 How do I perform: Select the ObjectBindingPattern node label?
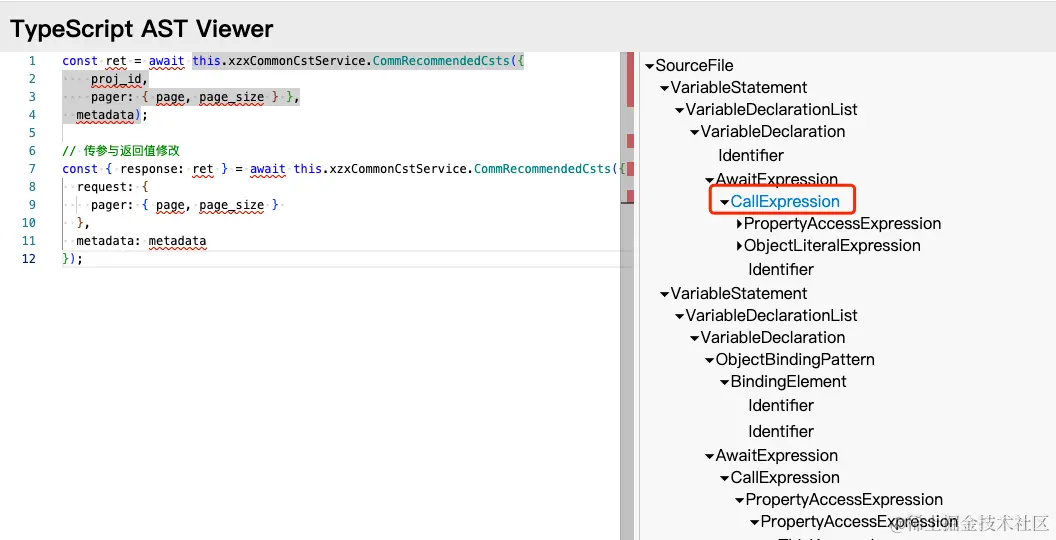(x=795, y=360)
